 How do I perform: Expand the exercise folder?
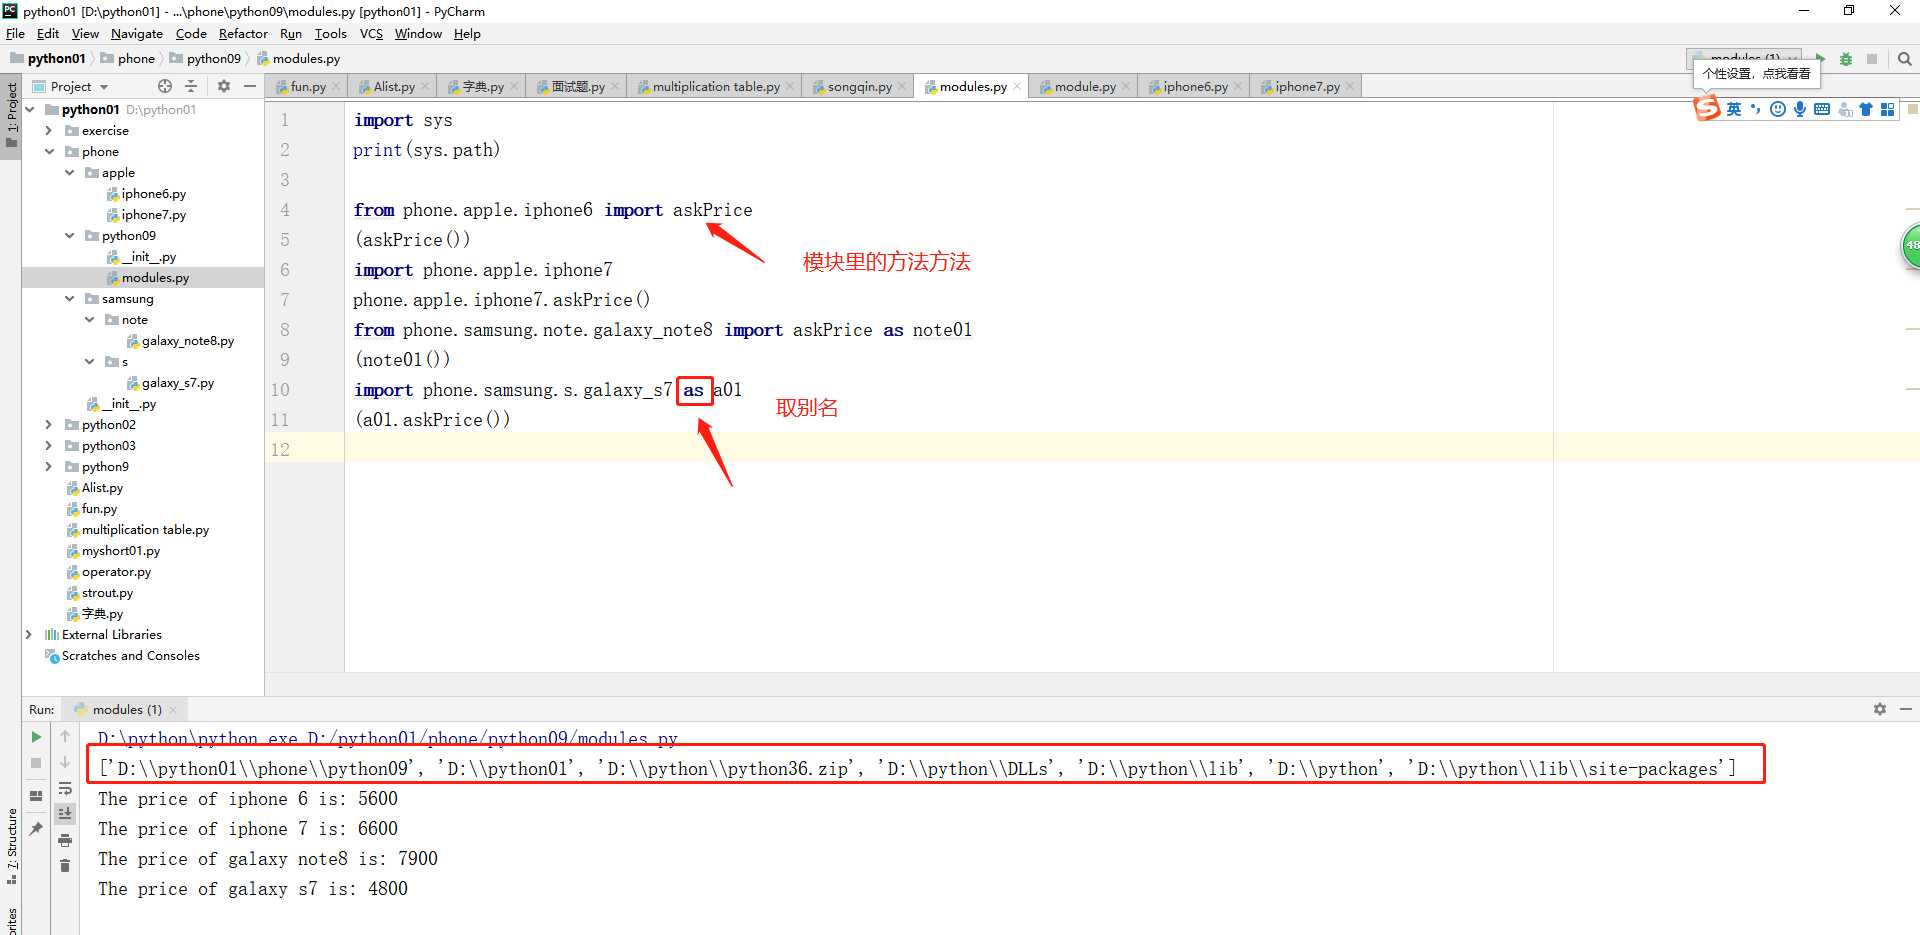[49, 131]
